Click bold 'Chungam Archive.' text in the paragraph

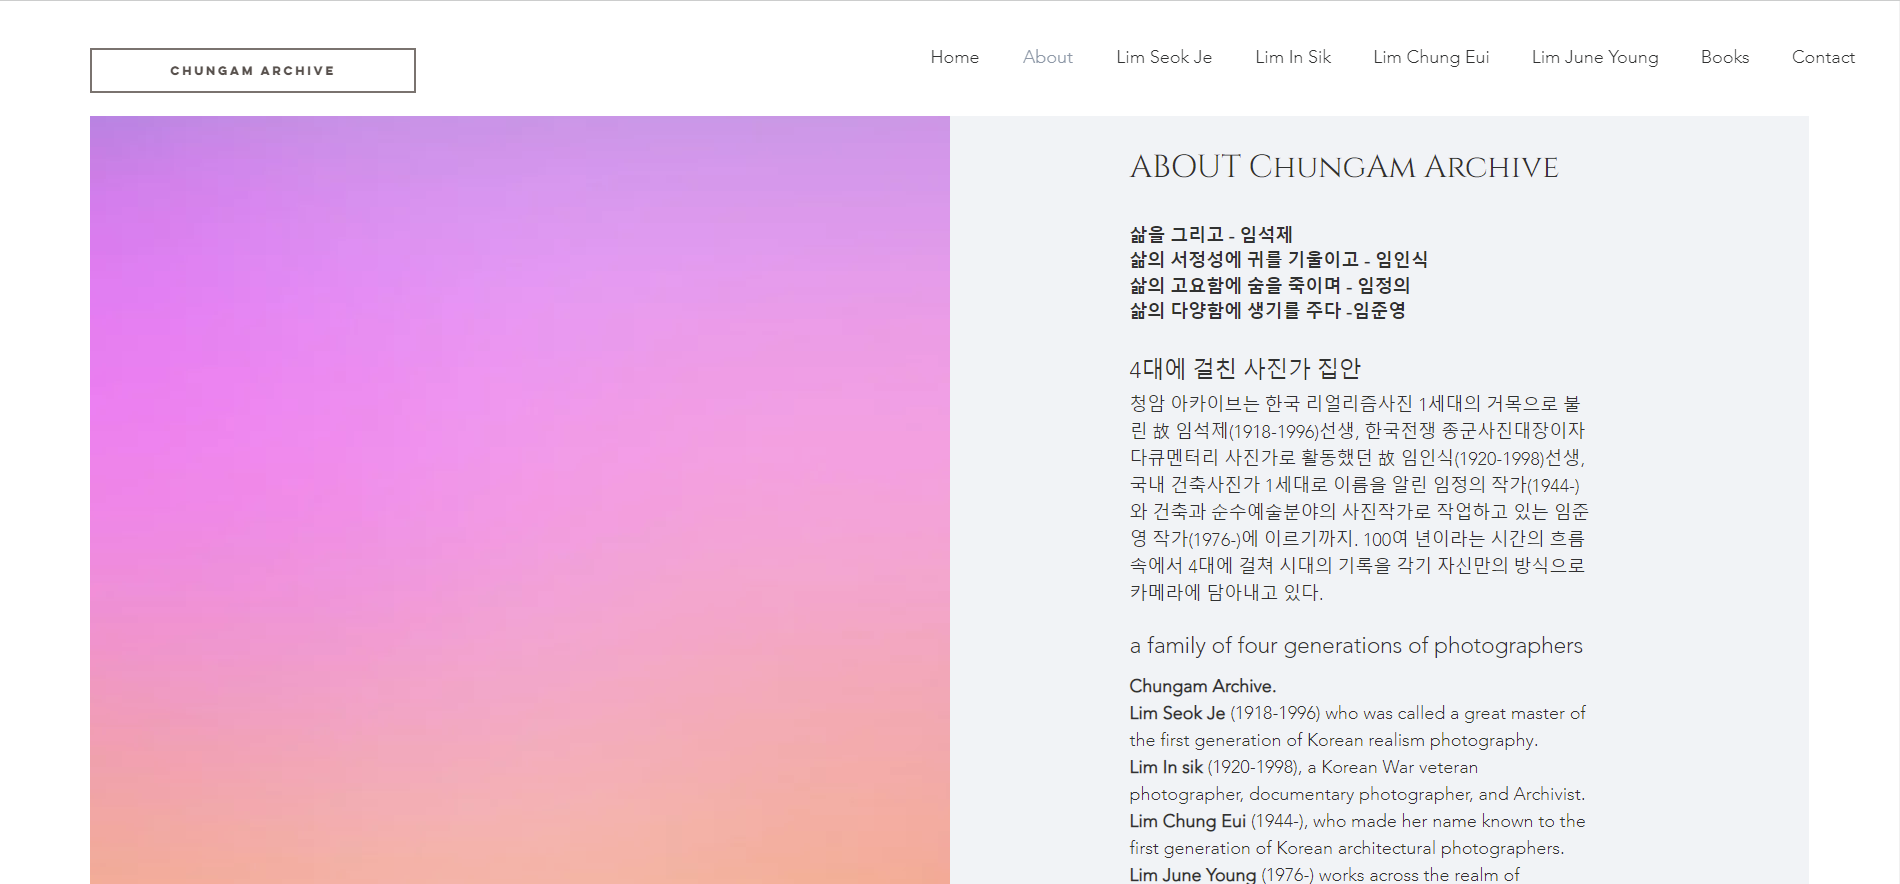(1202, 686)
